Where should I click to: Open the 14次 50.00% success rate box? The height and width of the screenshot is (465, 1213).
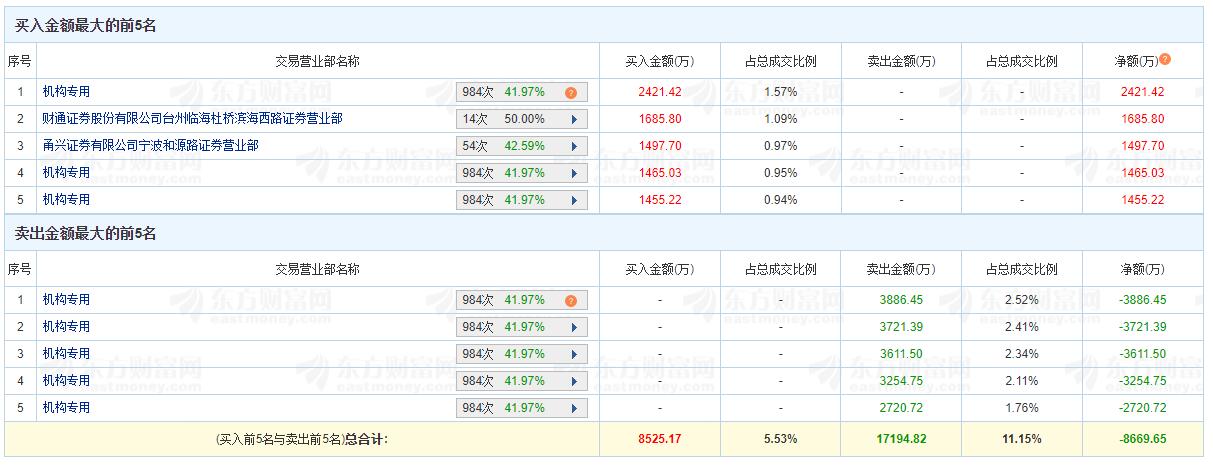coord(521,119)
